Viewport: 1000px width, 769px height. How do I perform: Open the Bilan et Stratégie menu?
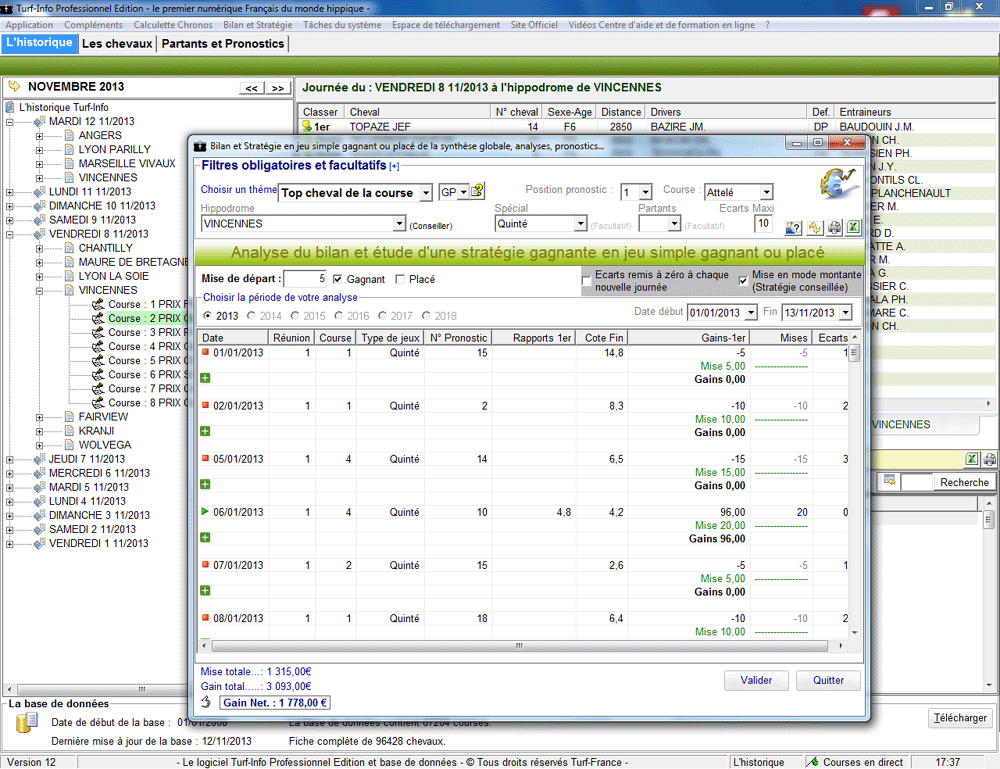tap(258, 25)
